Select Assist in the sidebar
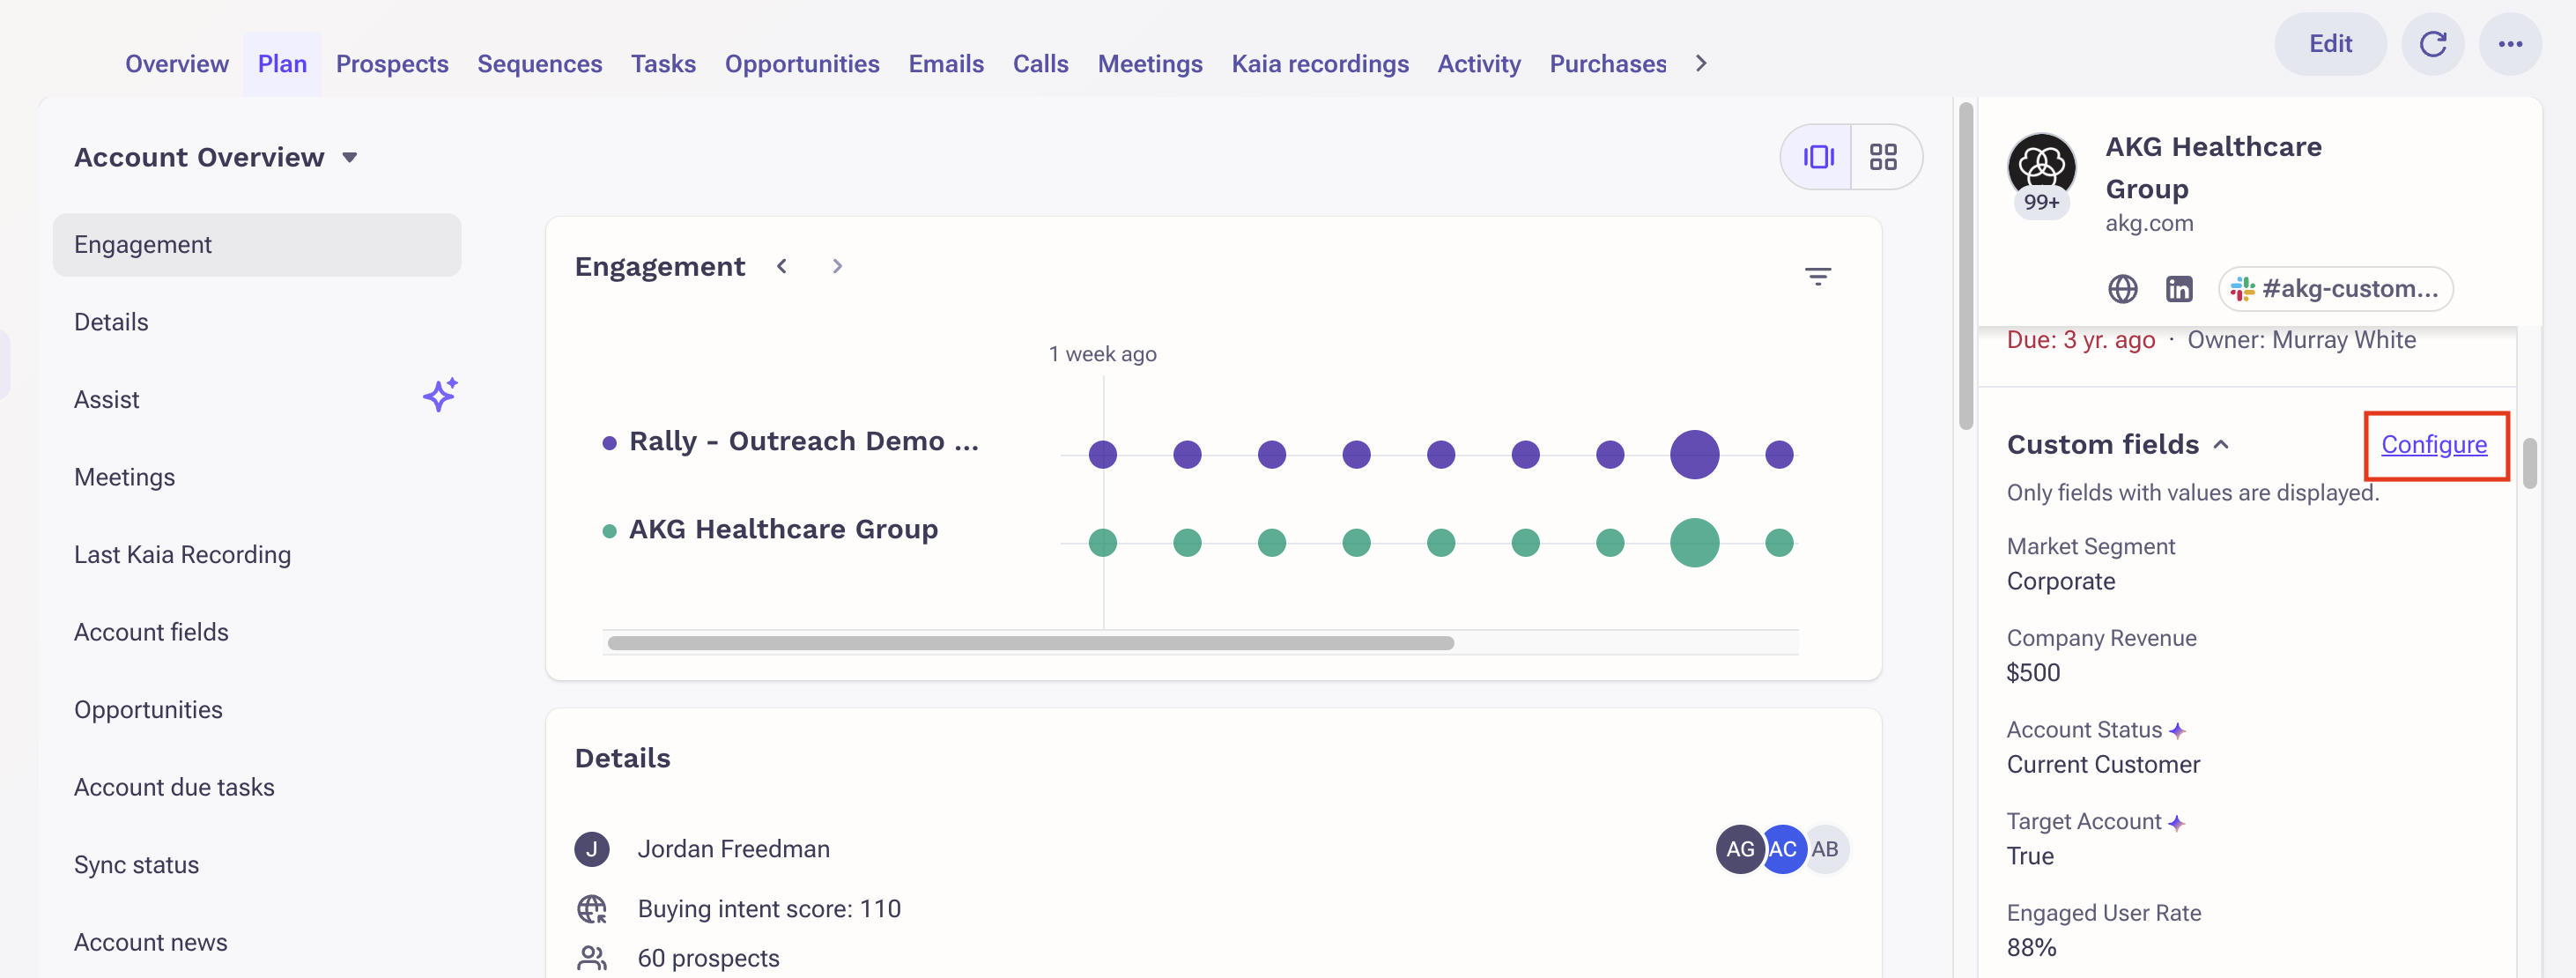 click(x=257, y=400)
